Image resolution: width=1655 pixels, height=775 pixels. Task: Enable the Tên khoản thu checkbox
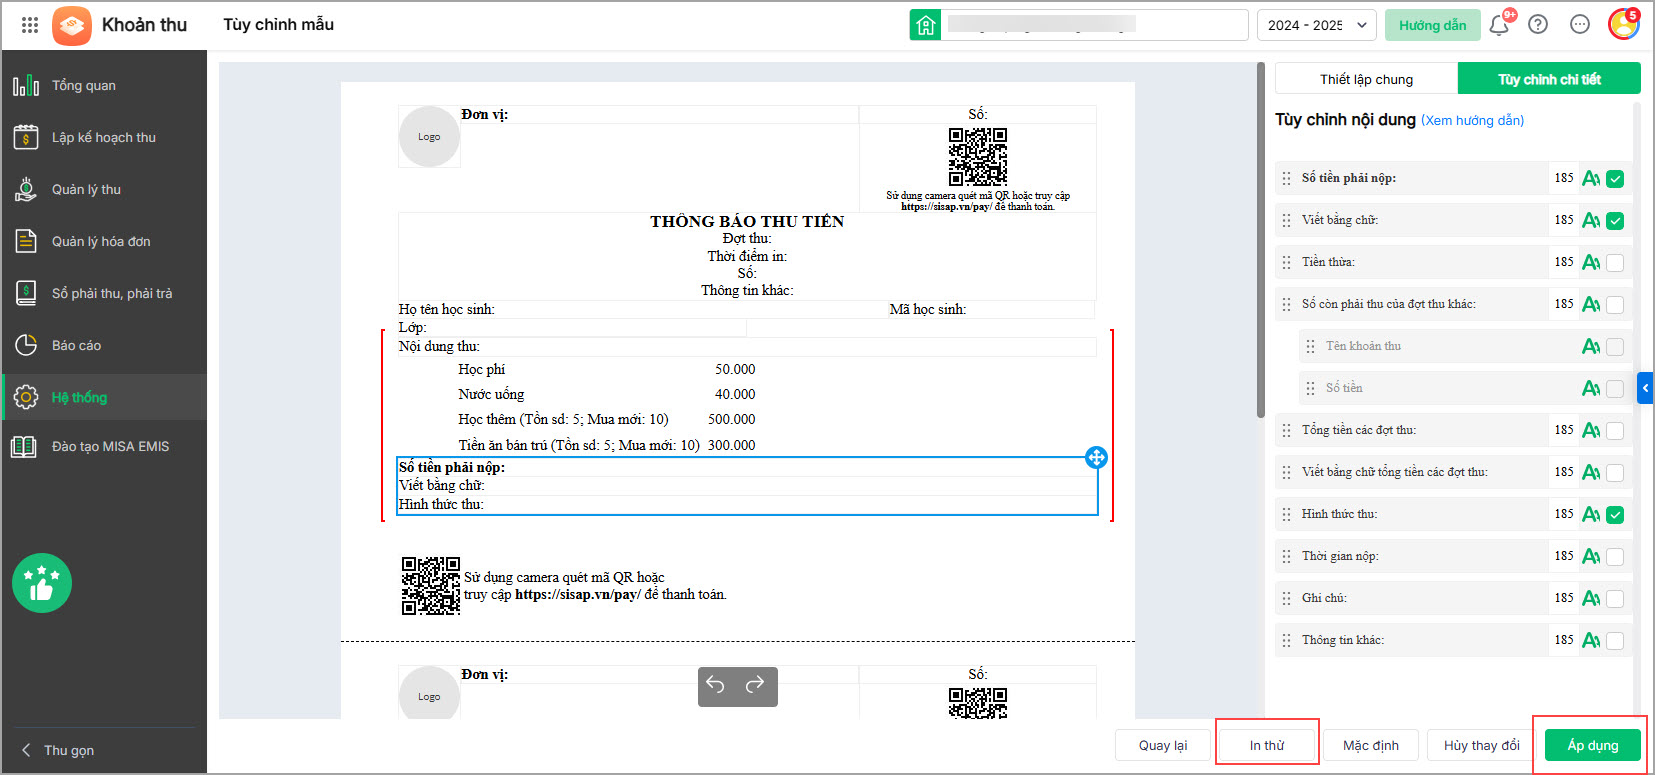click(1615, 347)
